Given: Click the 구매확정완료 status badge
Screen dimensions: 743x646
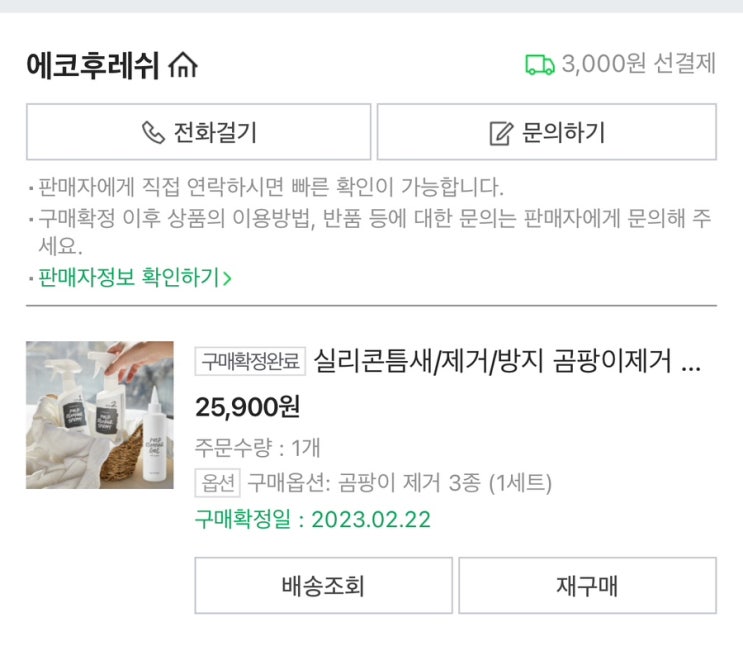Looking at the screenshot, I should pos(249,361).
